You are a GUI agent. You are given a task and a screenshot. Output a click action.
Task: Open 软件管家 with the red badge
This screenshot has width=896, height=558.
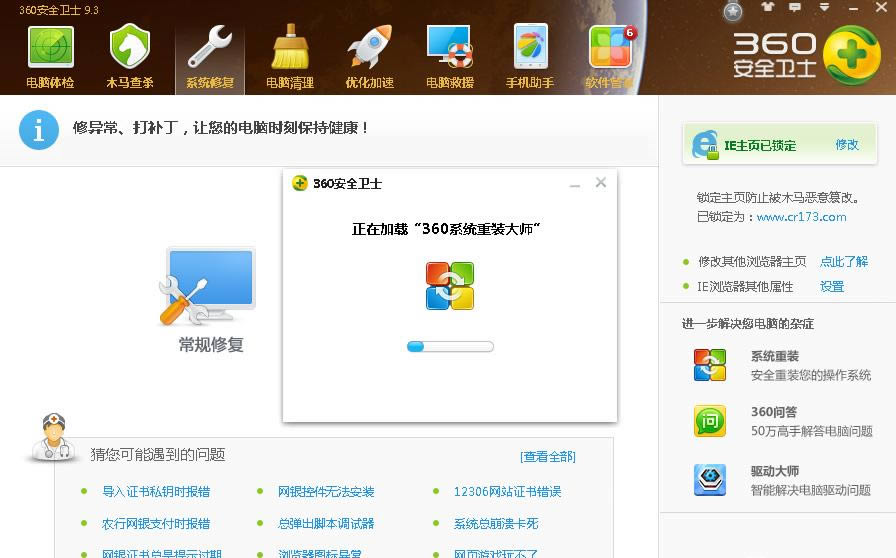[x=610, y=48]
